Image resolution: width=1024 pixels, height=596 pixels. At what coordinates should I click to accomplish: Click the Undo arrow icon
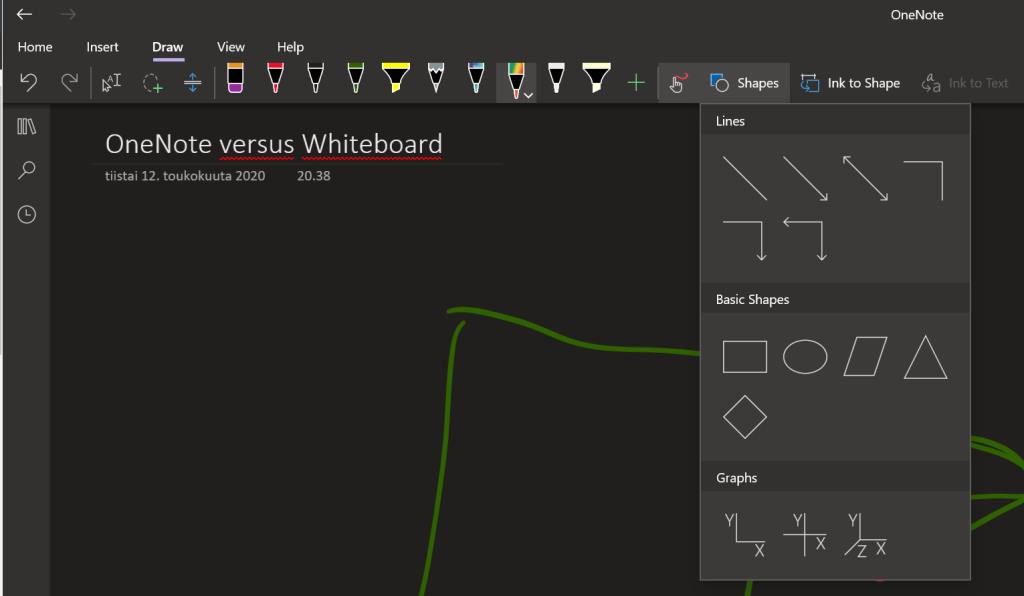[29, 82]
